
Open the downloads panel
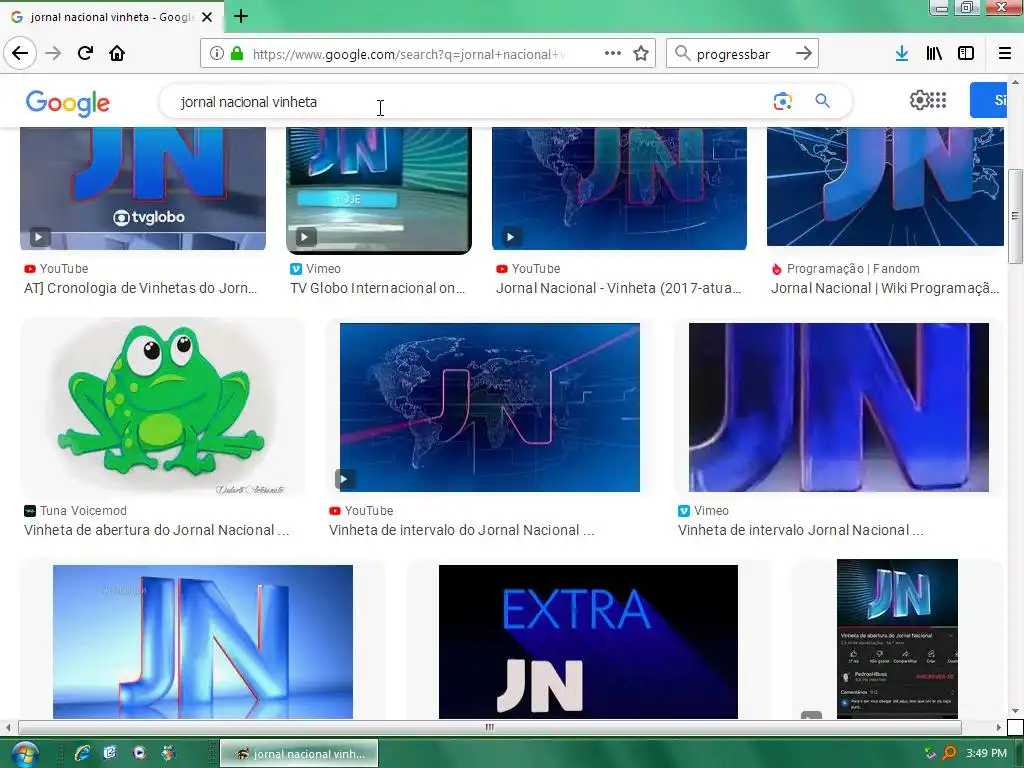[902, 54]
